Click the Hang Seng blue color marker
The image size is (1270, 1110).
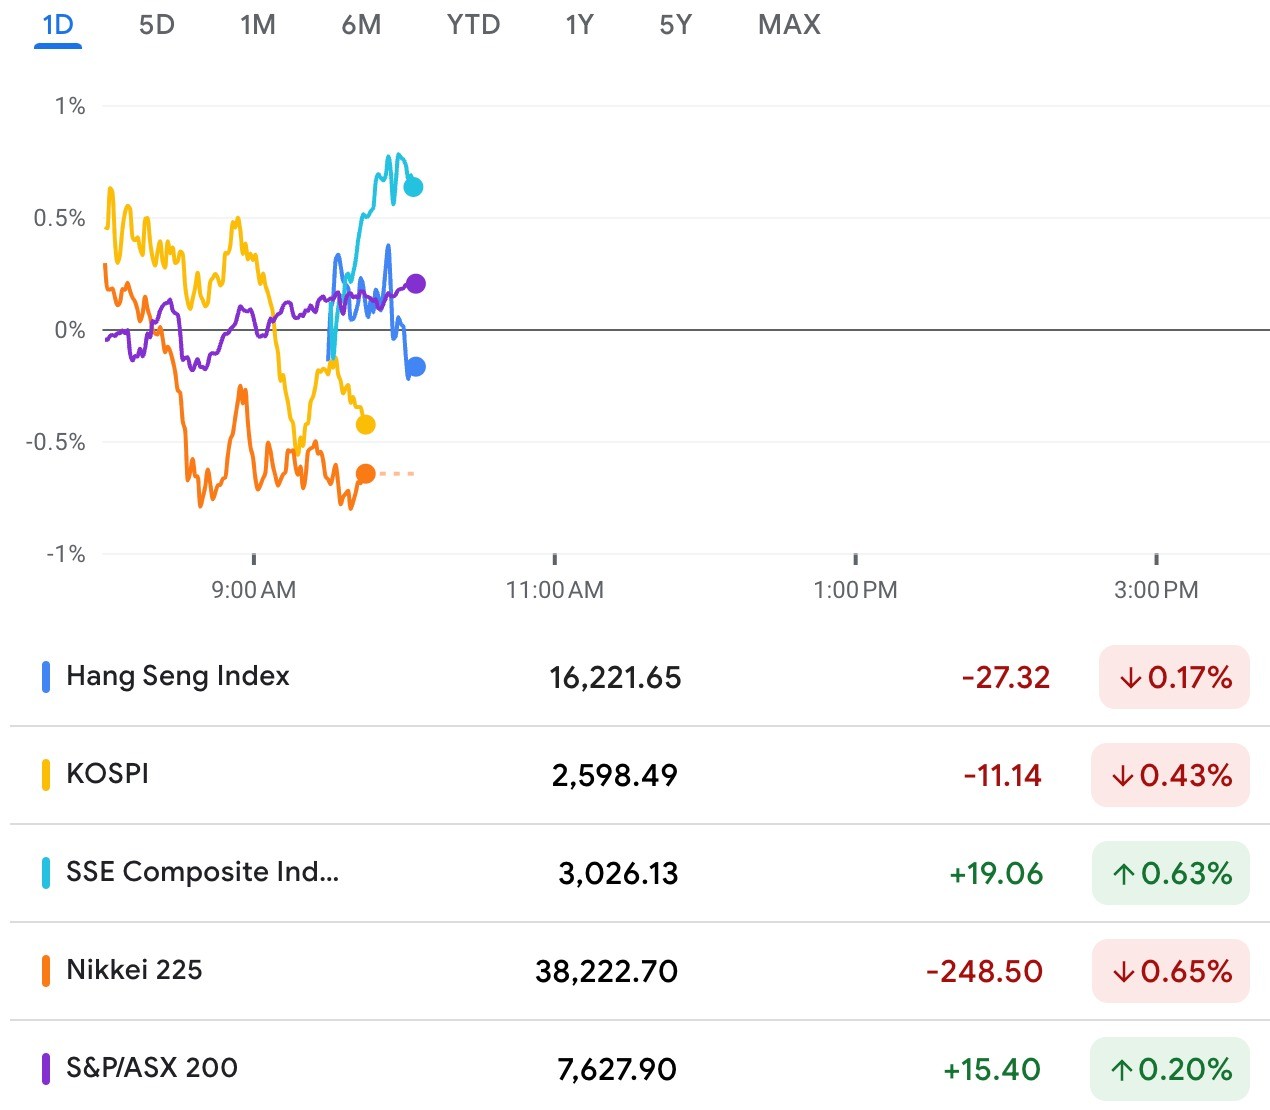tap(45, 677)
